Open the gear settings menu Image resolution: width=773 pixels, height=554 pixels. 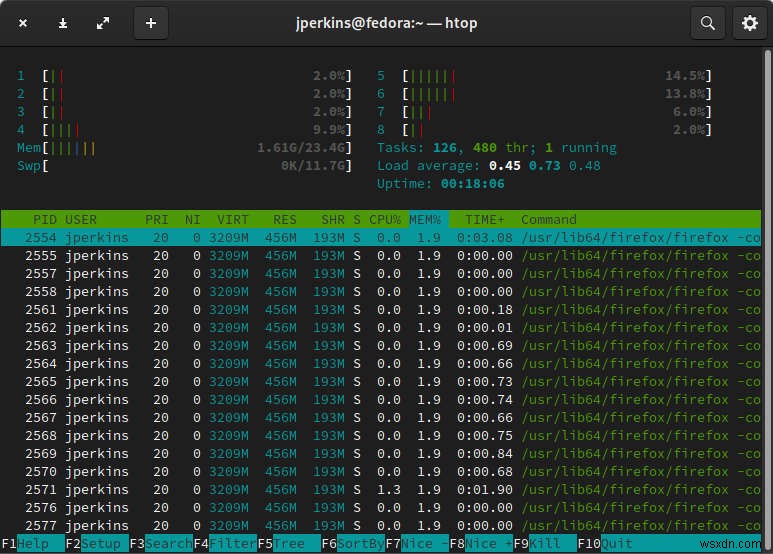pyautogui.click(x=749, y=23)
